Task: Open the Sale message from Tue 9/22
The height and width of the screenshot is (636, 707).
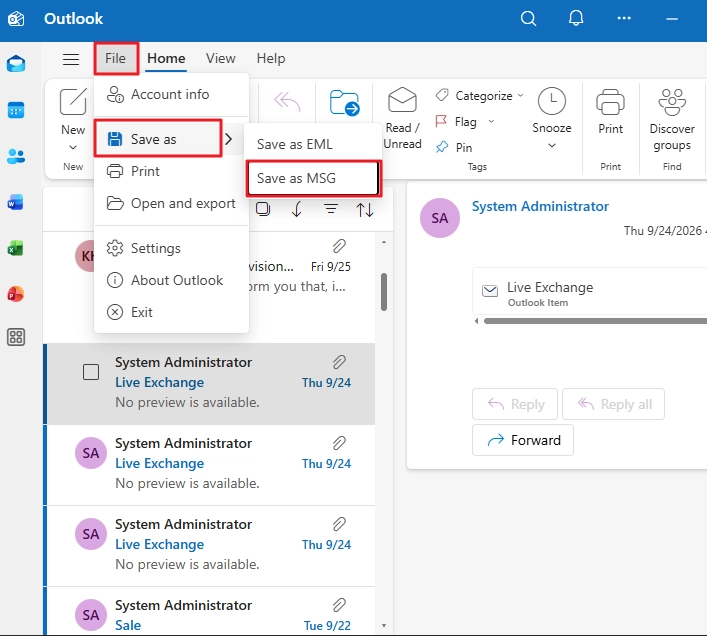Action: tap(211, 611)
